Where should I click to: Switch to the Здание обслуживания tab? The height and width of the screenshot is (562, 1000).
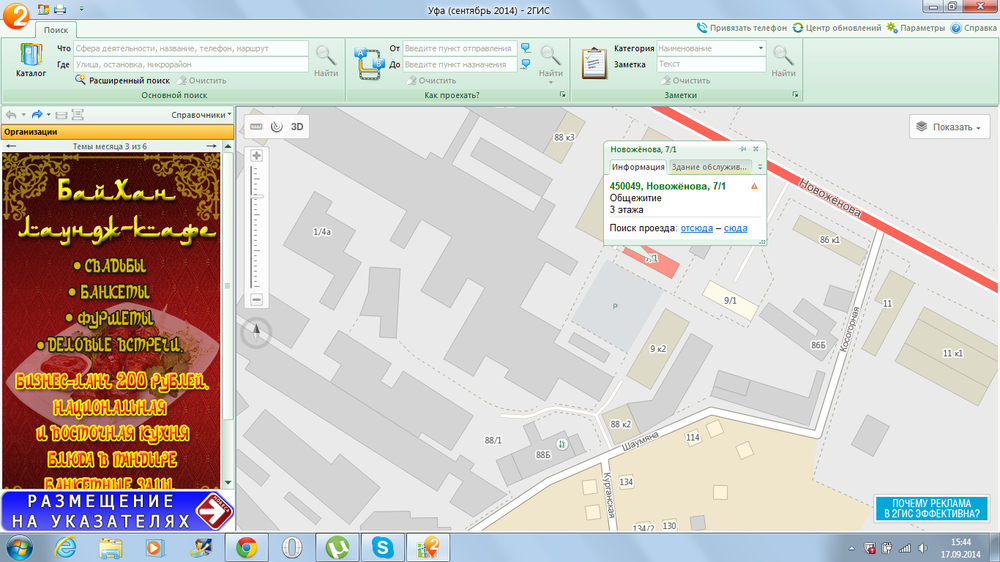(709, 166)
